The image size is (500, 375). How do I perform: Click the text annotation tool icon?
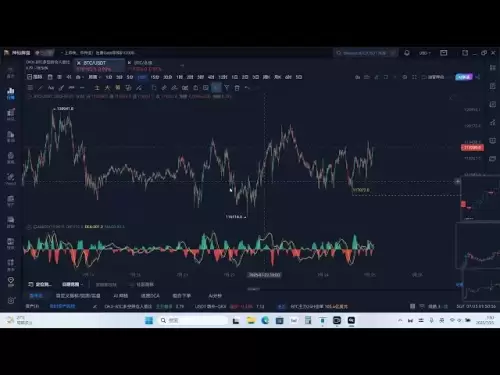[x=51, y=88]
